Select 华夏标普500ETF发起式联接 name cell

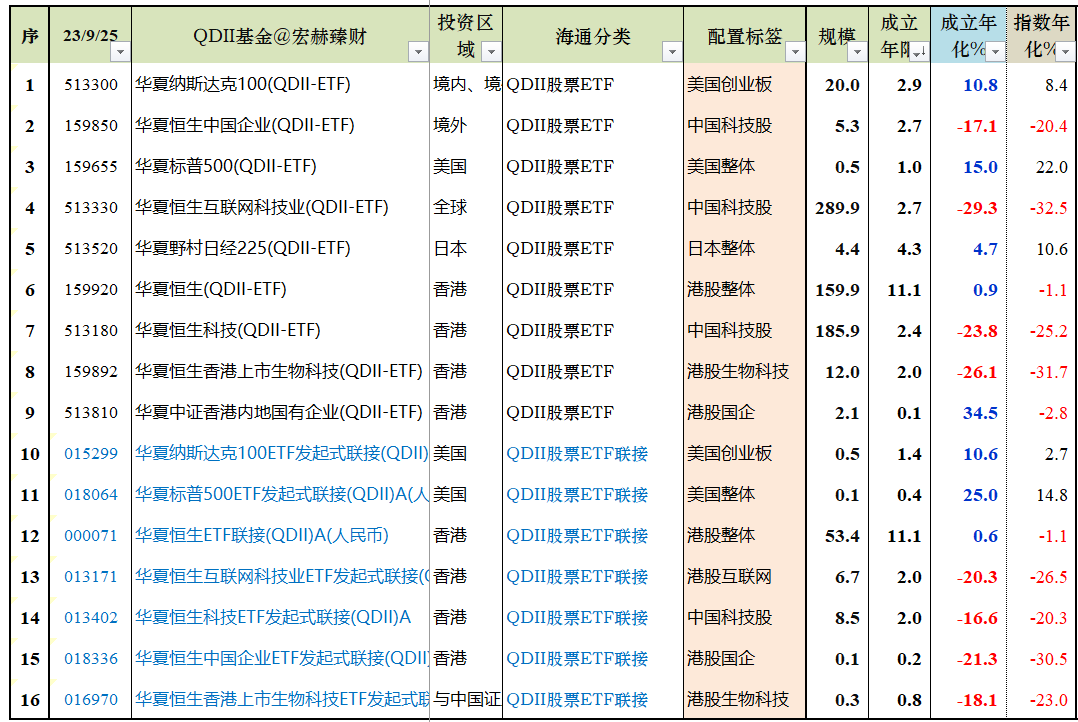pos(281,495)
